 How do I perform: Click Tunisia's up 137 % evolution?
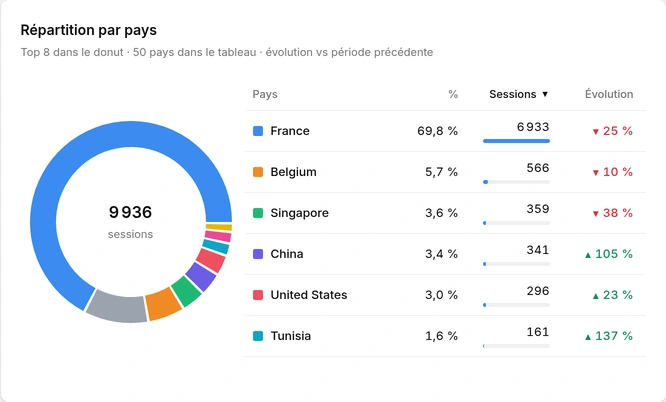tap(609, 336)
